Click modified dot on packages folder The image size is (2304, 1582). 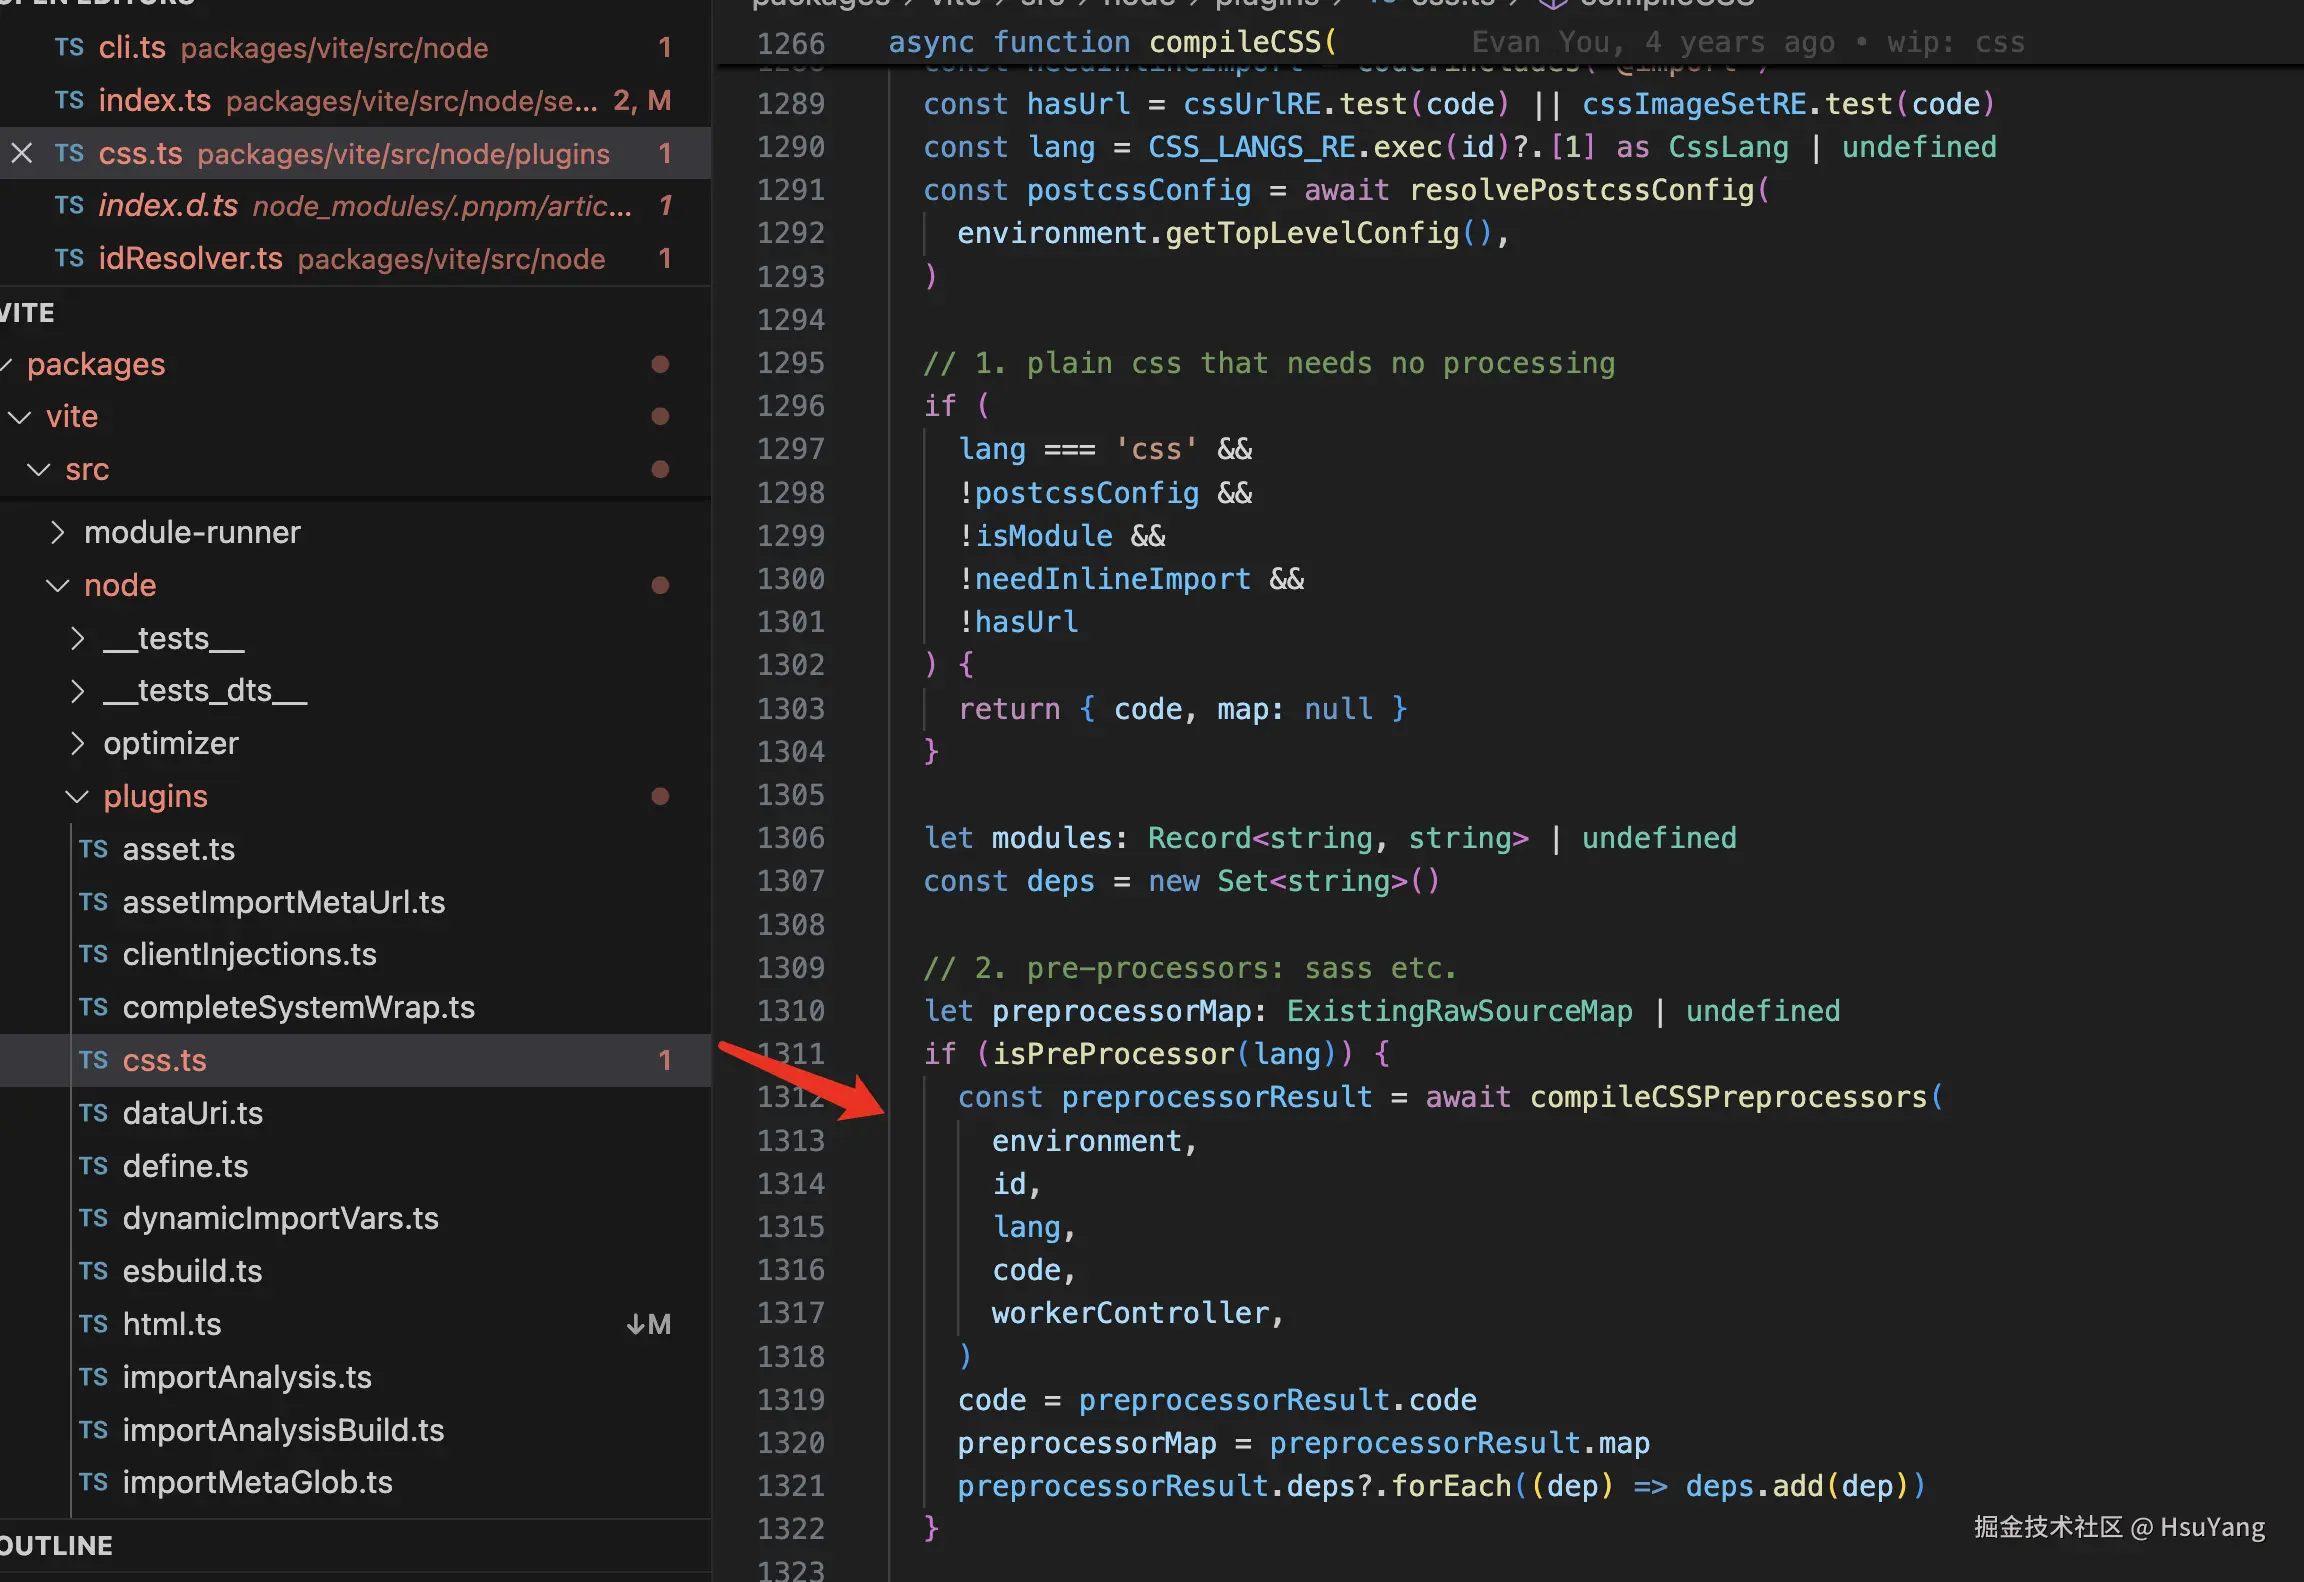(660, 364)
